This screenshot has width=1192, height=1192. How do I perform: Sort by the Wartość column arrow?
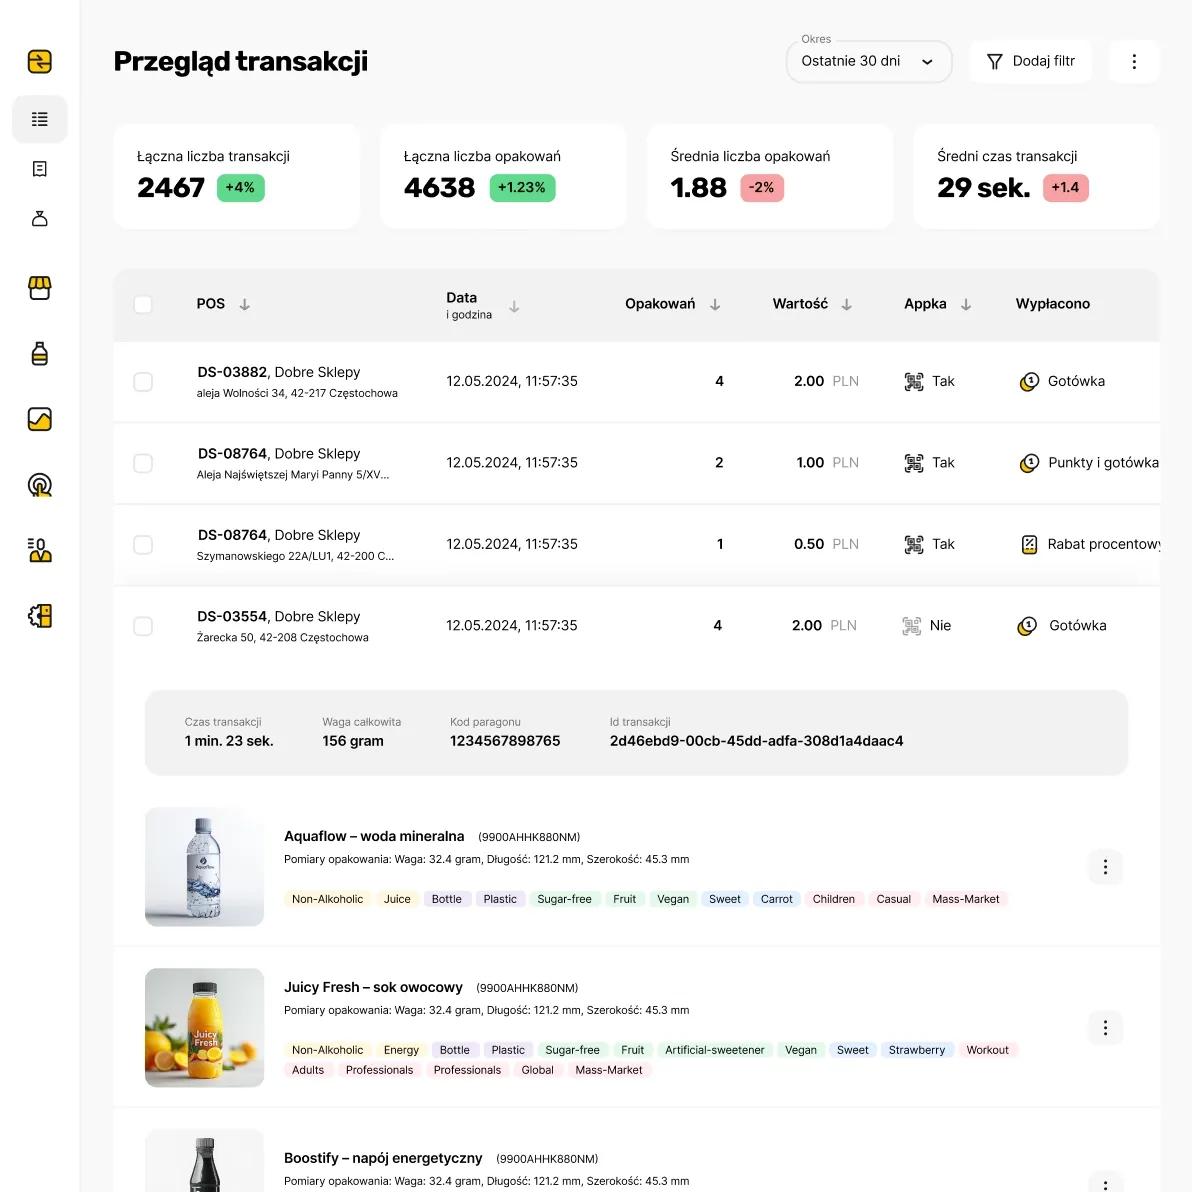tap(846, 305)
